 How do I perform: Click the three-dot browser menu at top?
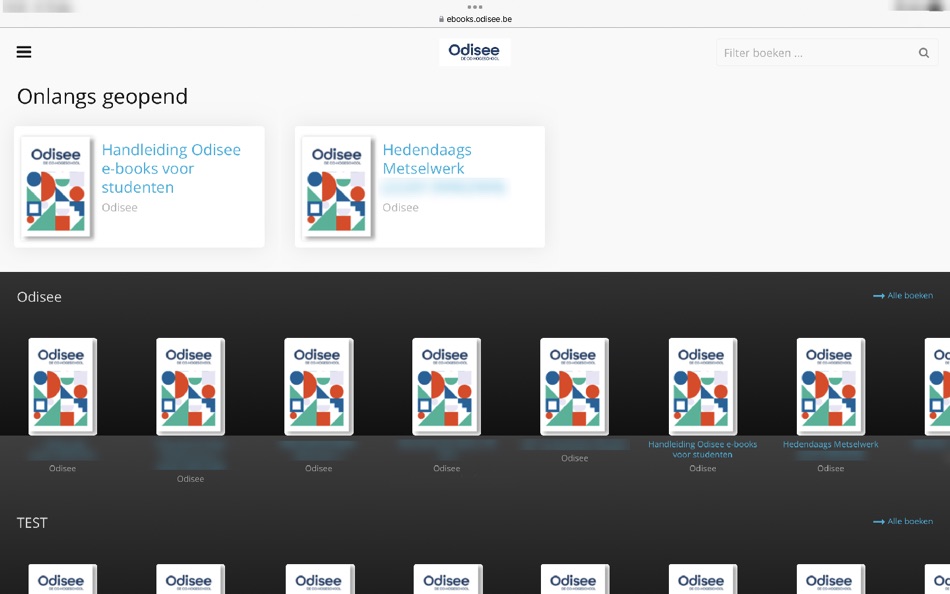(x=475, y=7)
